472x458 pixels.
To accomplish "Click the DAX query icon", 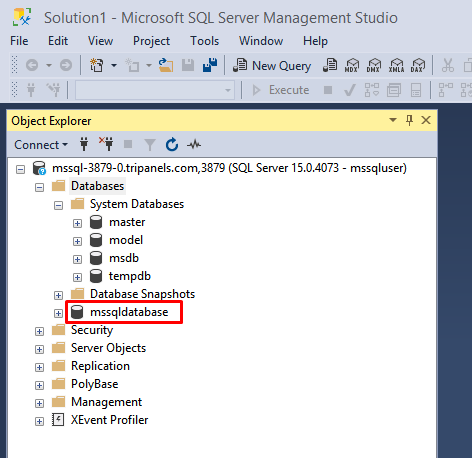I will (418, 65).
